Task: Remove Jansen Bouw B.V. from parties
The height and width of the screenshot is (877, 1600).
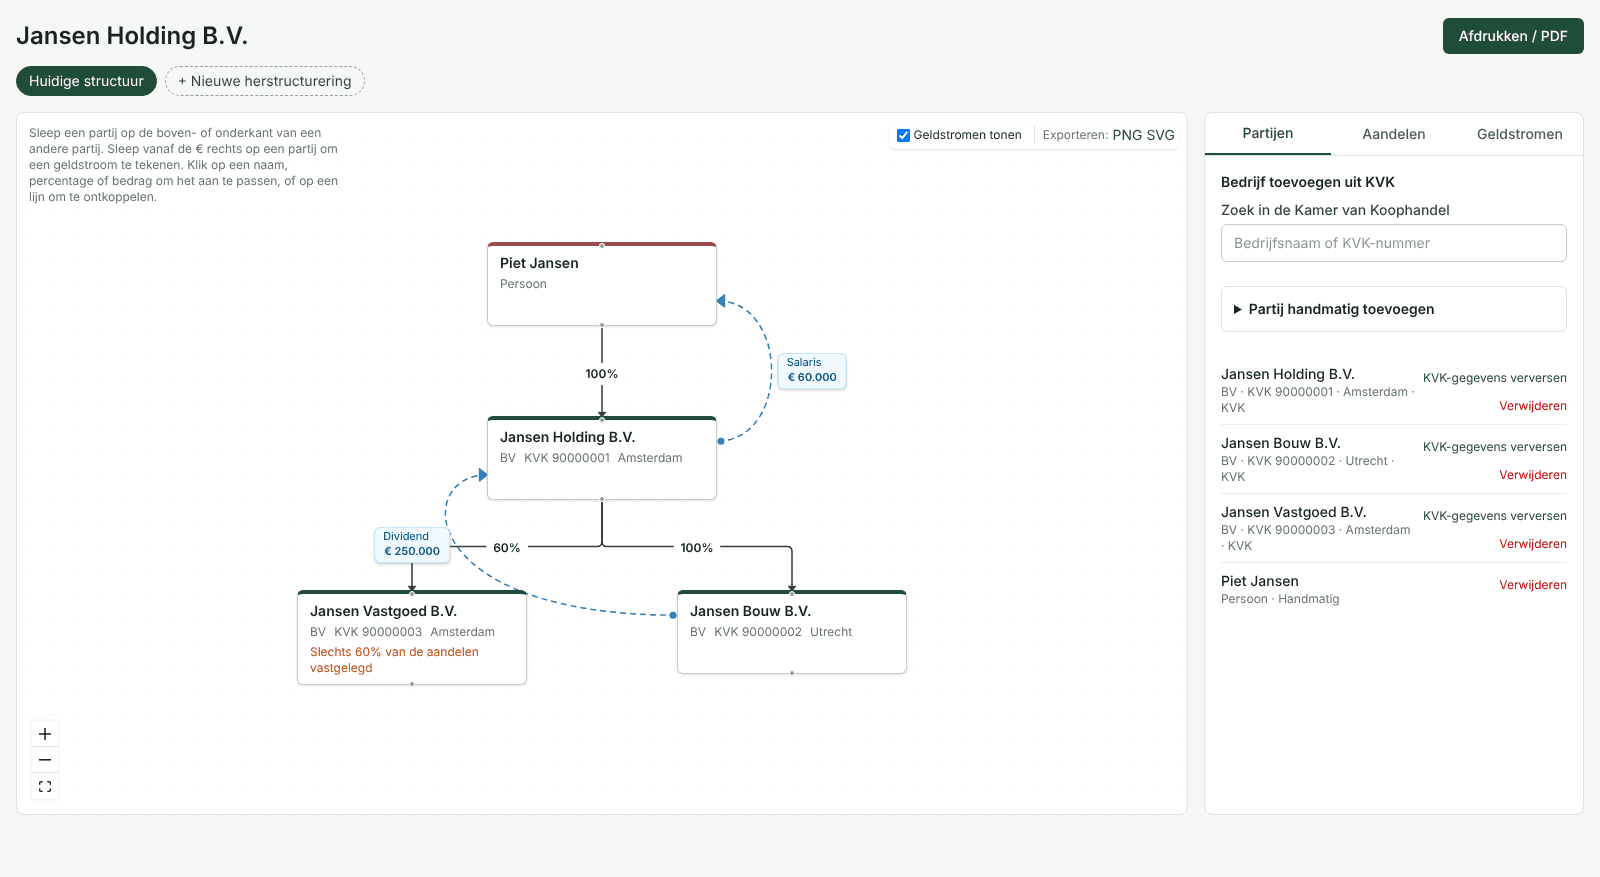Action: tap(1533, 475)
